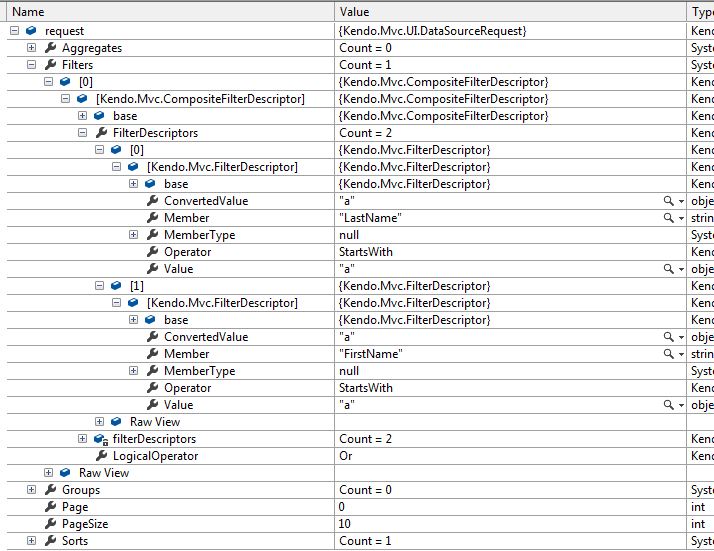Select the [Kendo.Mvc.CompositeFilterDescriptor] row

pos(200,99)
